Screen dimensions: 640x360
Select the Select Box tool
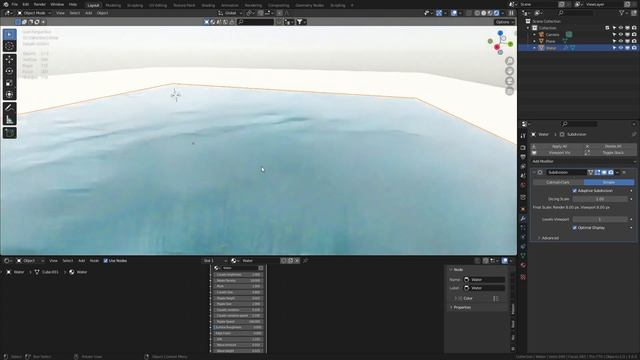tap(9, 35)
